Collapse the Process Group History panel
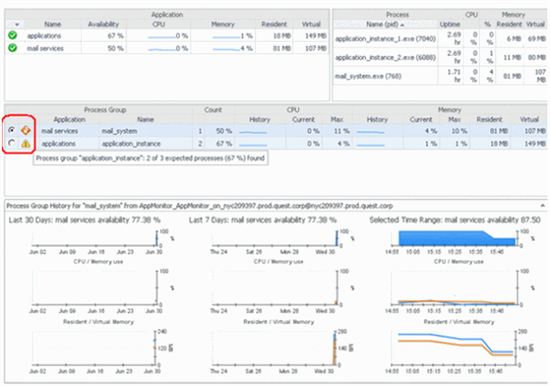Viewport: 550px width, 386px height. pyautogui.click(x=542, y=206)
